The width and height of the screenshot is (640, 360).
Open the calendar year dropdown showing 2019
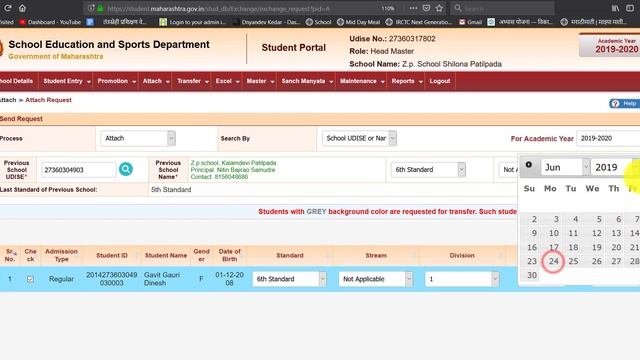615,167
